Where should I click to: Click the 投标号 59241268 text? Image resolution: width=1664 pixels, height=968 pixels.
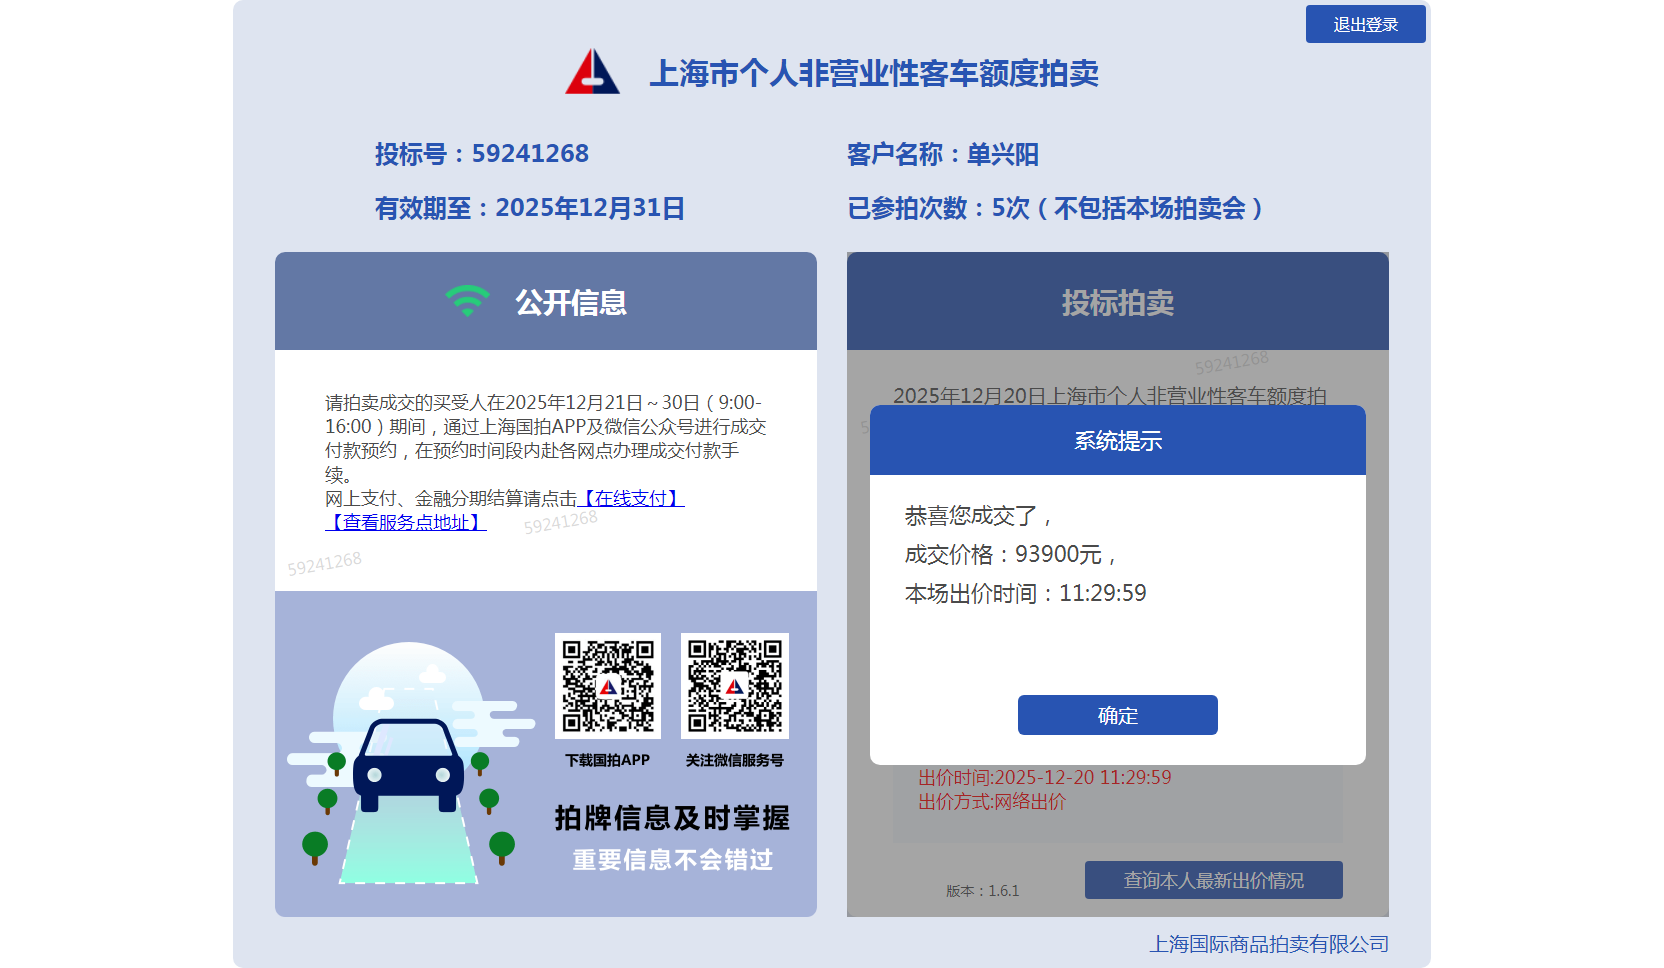pos(481,154)
